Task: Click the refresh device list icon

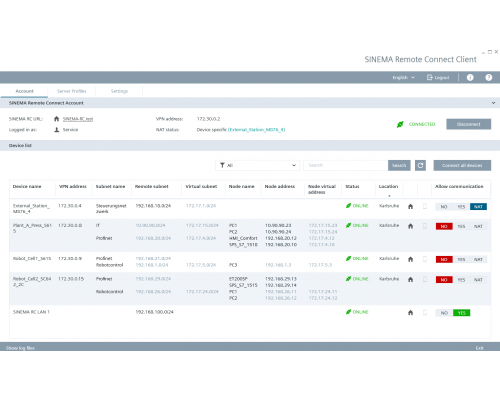Action: pos(420,165)
